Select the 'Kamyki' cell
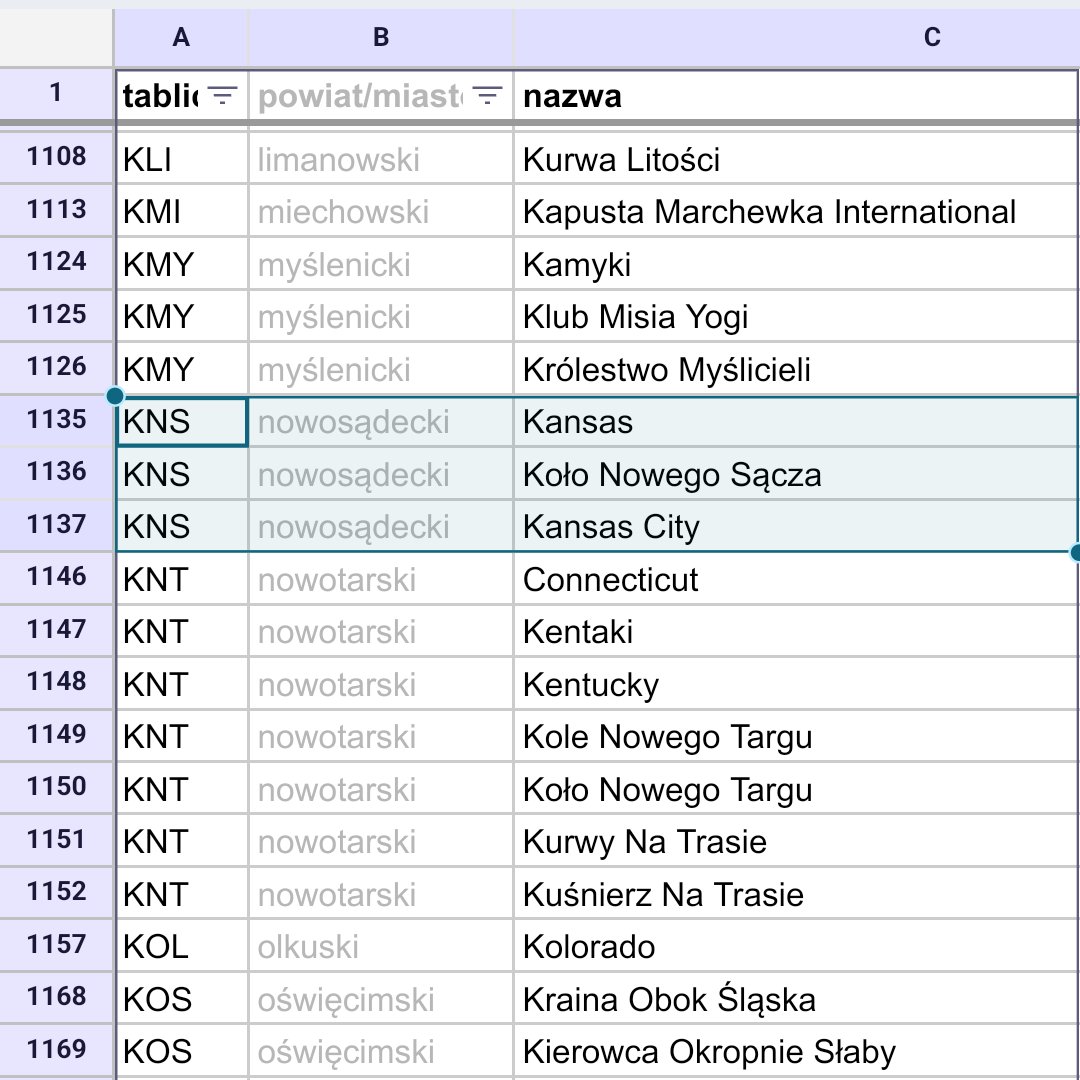This screenshot has height=1080, width=1080. click(x=796, y=264)
